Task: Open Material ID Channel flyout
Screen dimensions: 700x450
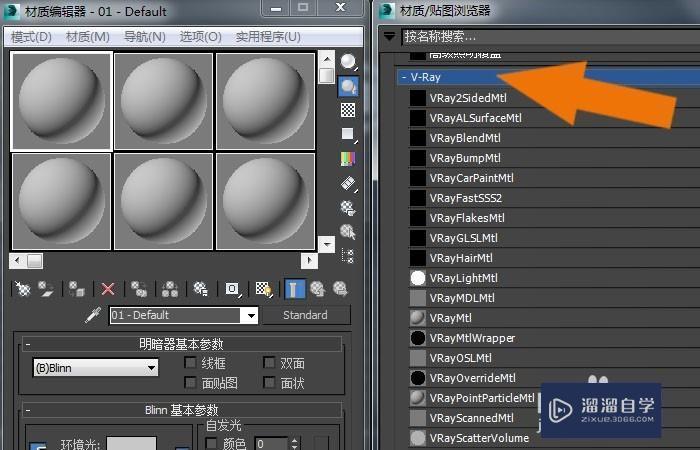Action: [233, 289]
